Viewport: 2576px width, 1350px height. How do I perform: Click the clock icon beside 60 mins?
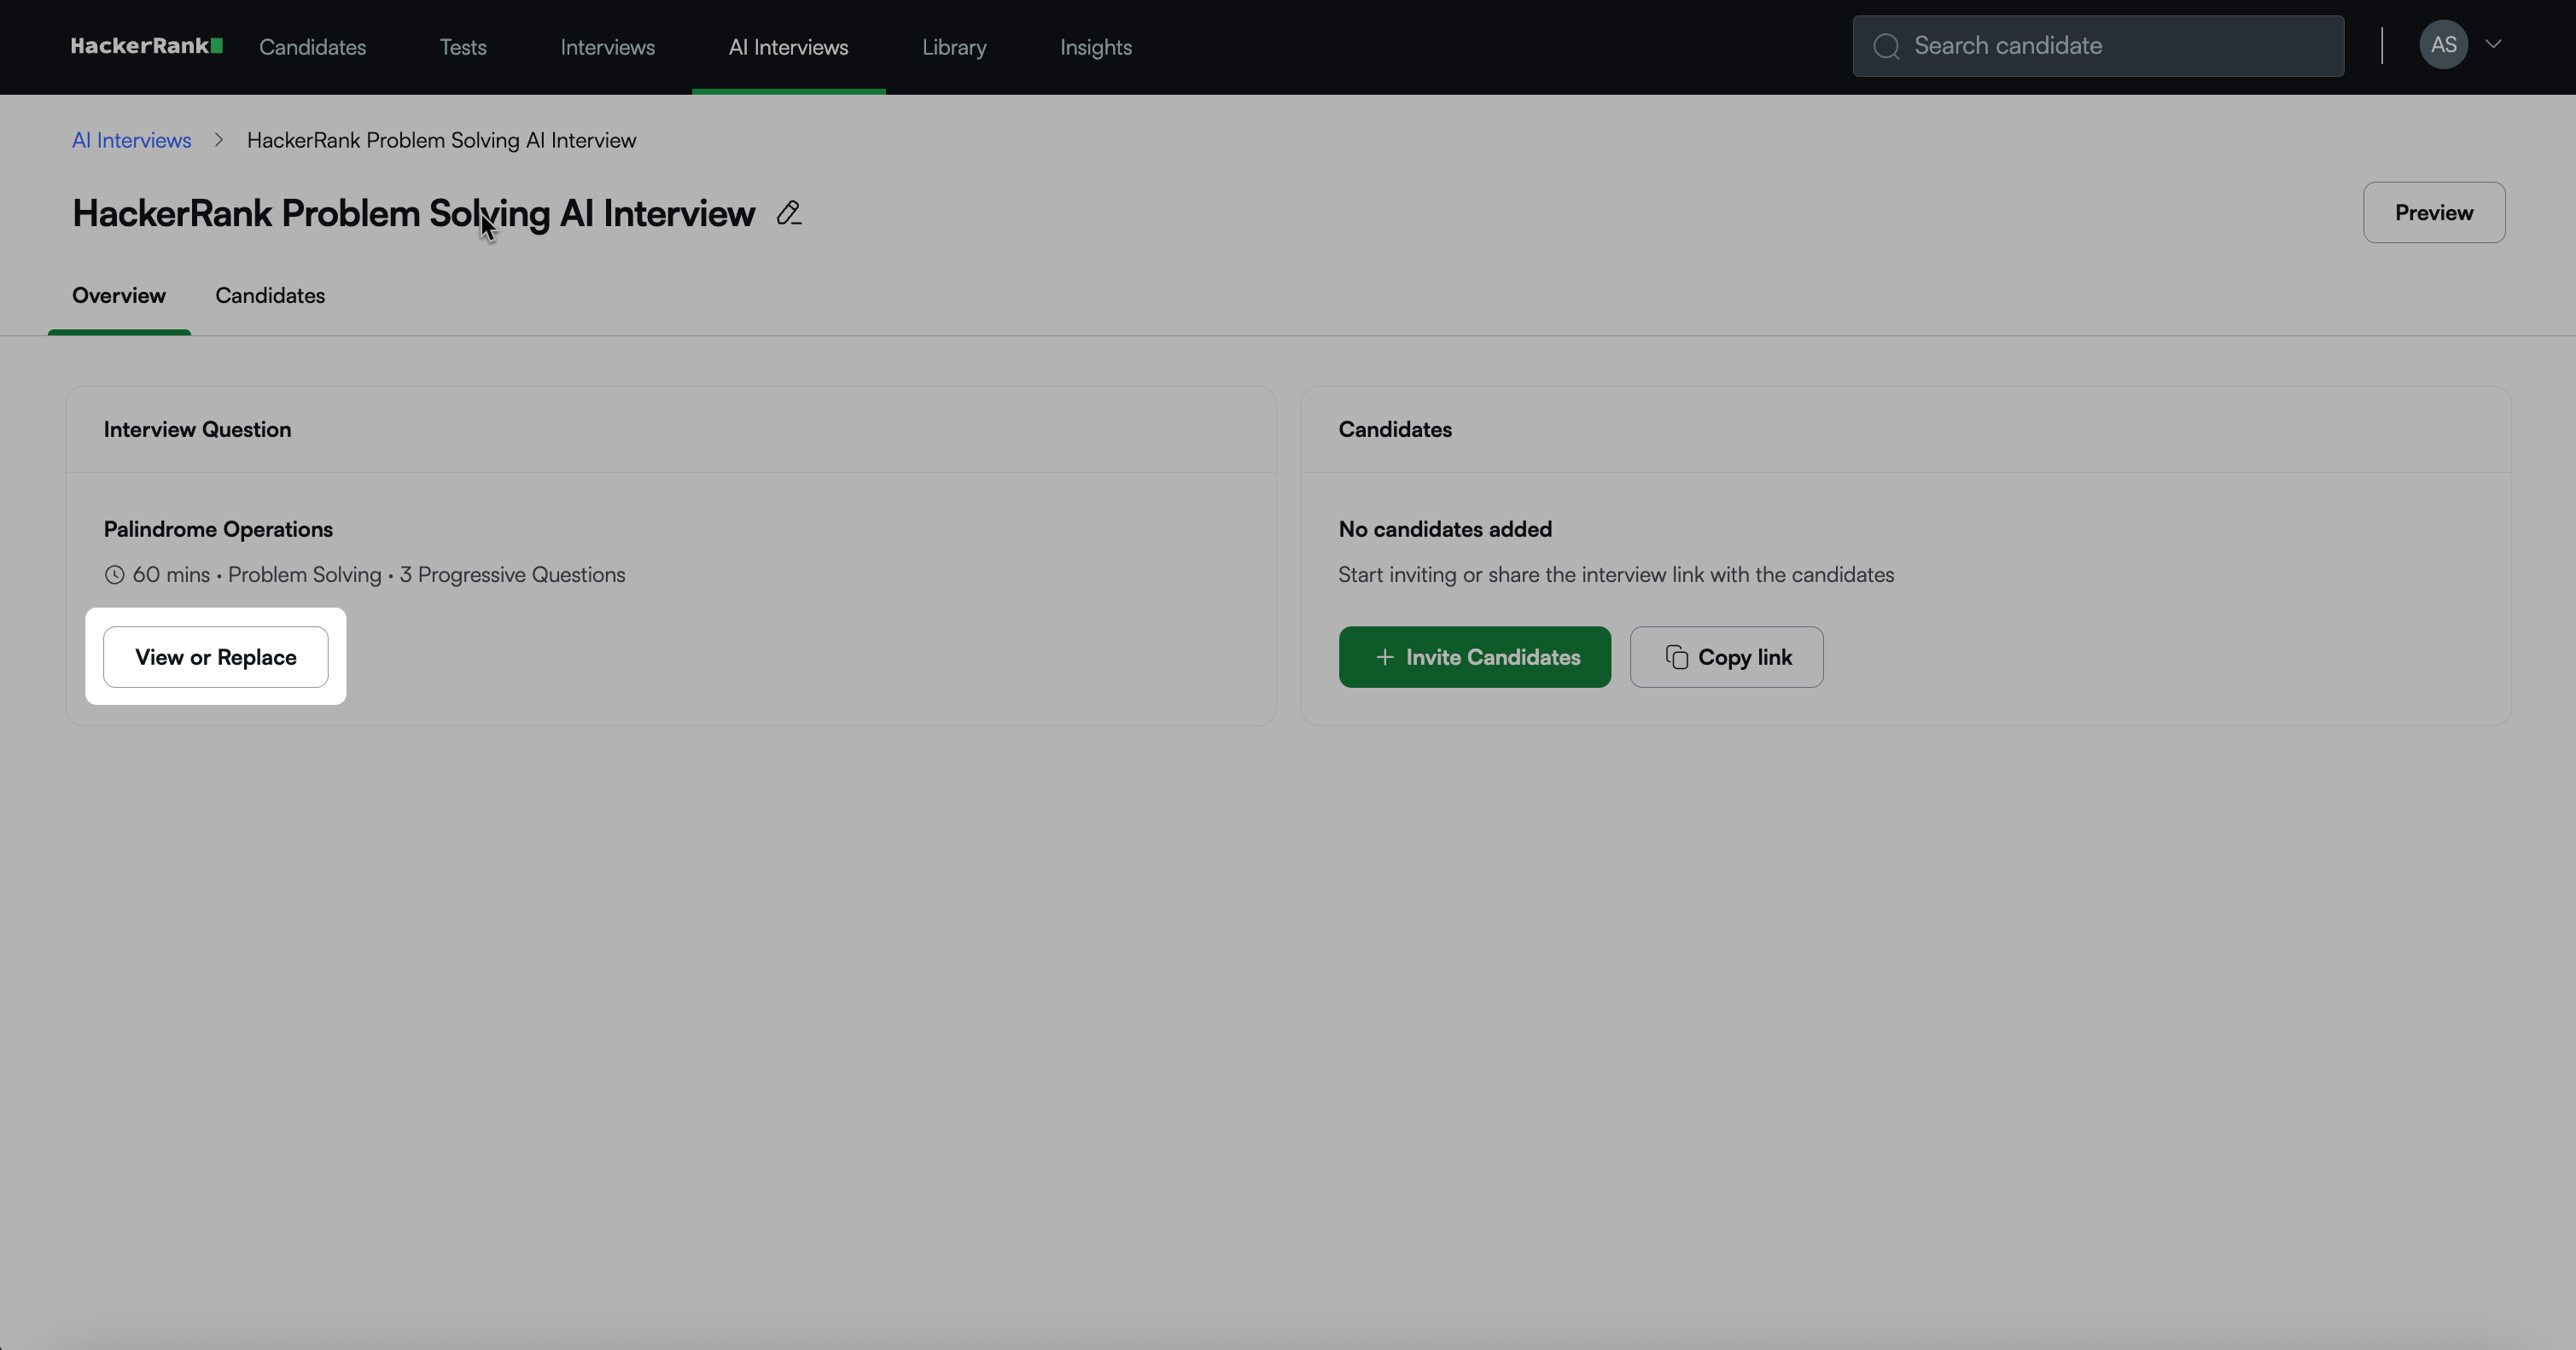[115, 575]
